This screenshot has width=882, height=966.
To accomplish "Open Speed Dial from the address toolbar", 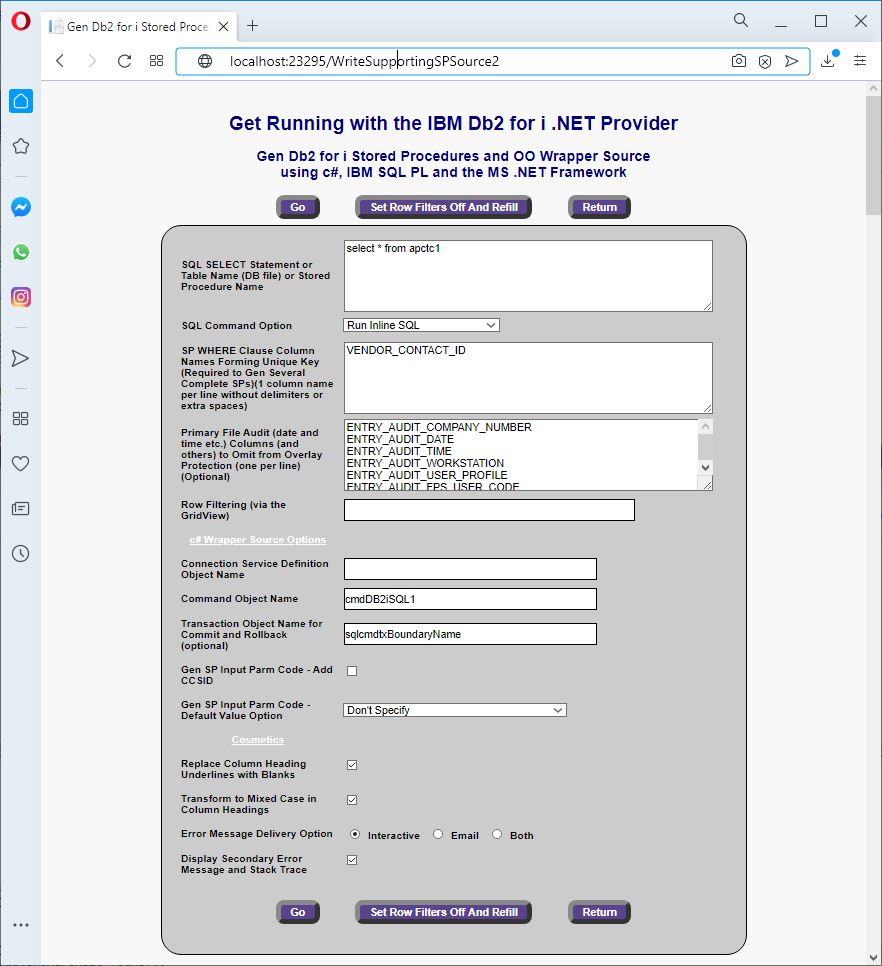I will coord(156,61).
